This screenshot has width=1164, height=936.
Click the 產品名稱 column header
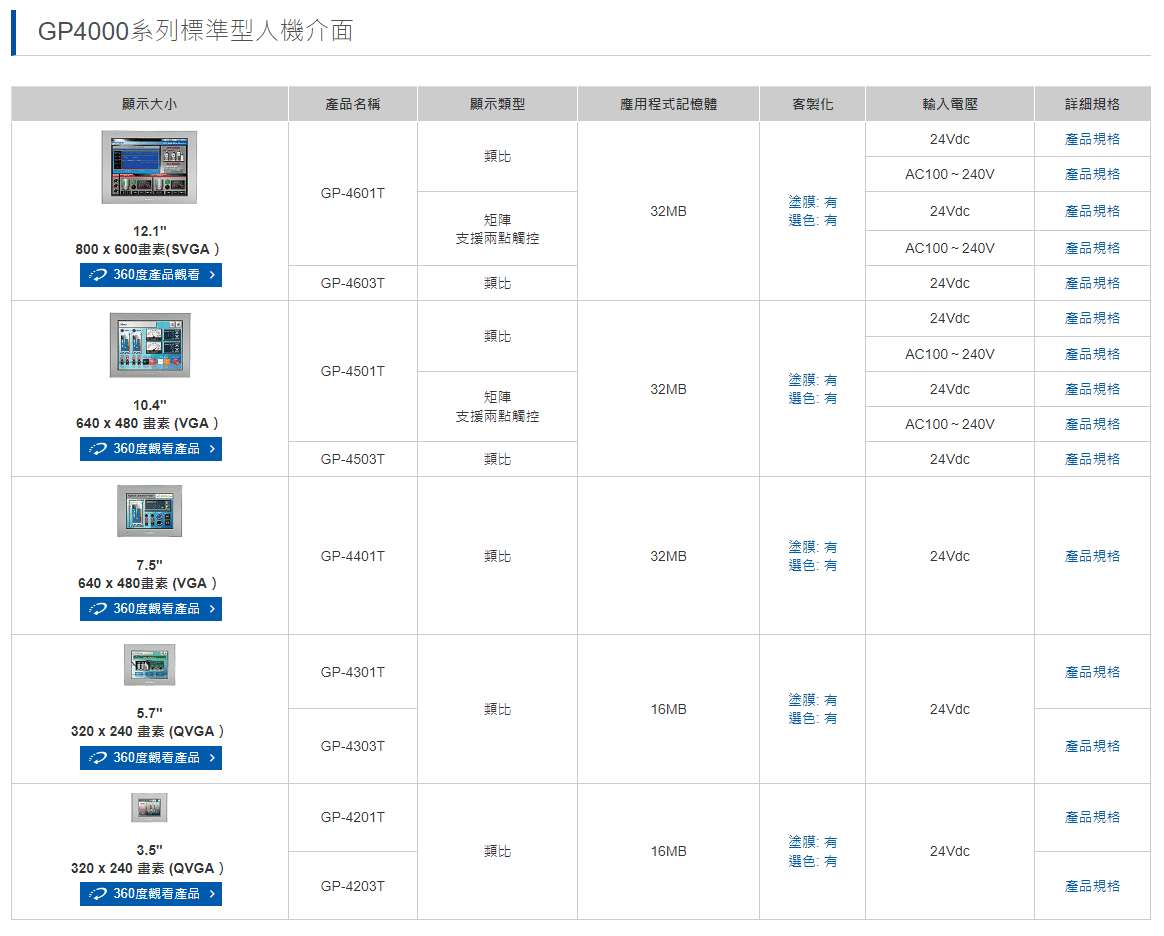(353, 104)
